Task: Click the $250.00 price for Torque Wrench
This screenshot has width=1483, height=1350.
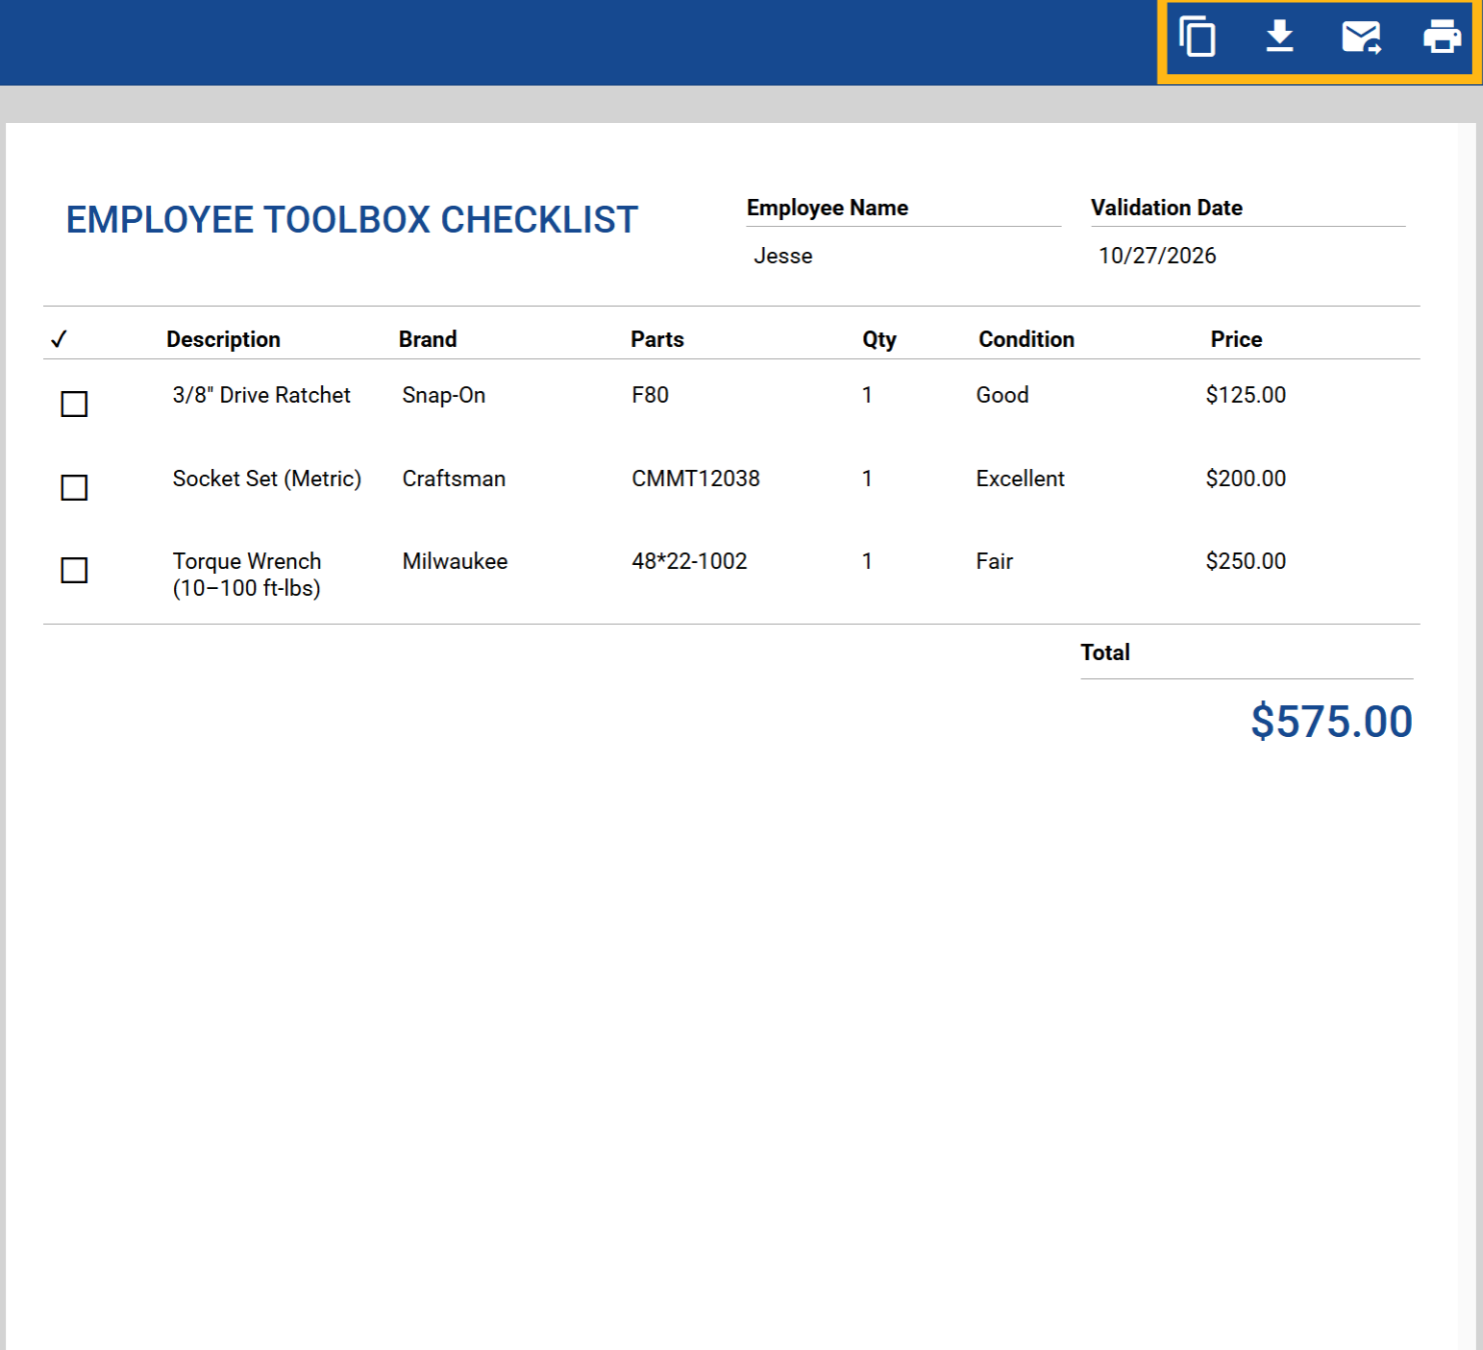Action: (x=1245, y=562)
